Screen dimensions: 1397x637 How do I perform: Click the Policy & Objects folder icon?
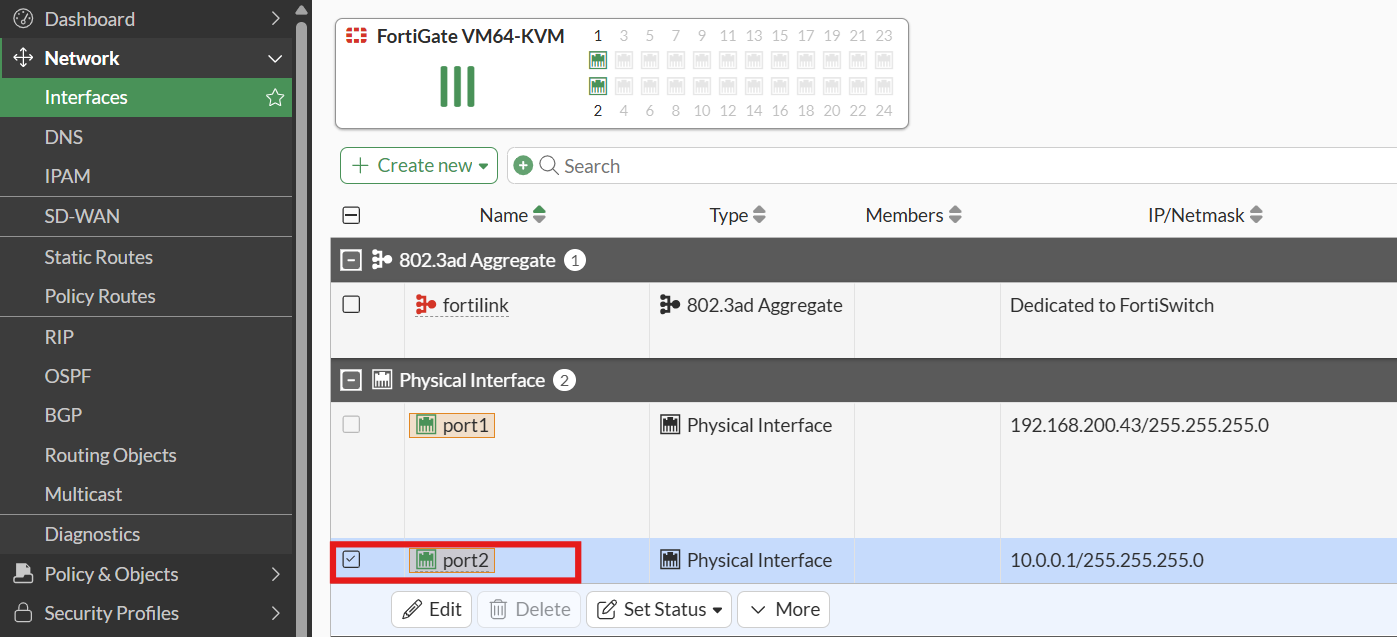pyautogui.click(x=22, y=574)
